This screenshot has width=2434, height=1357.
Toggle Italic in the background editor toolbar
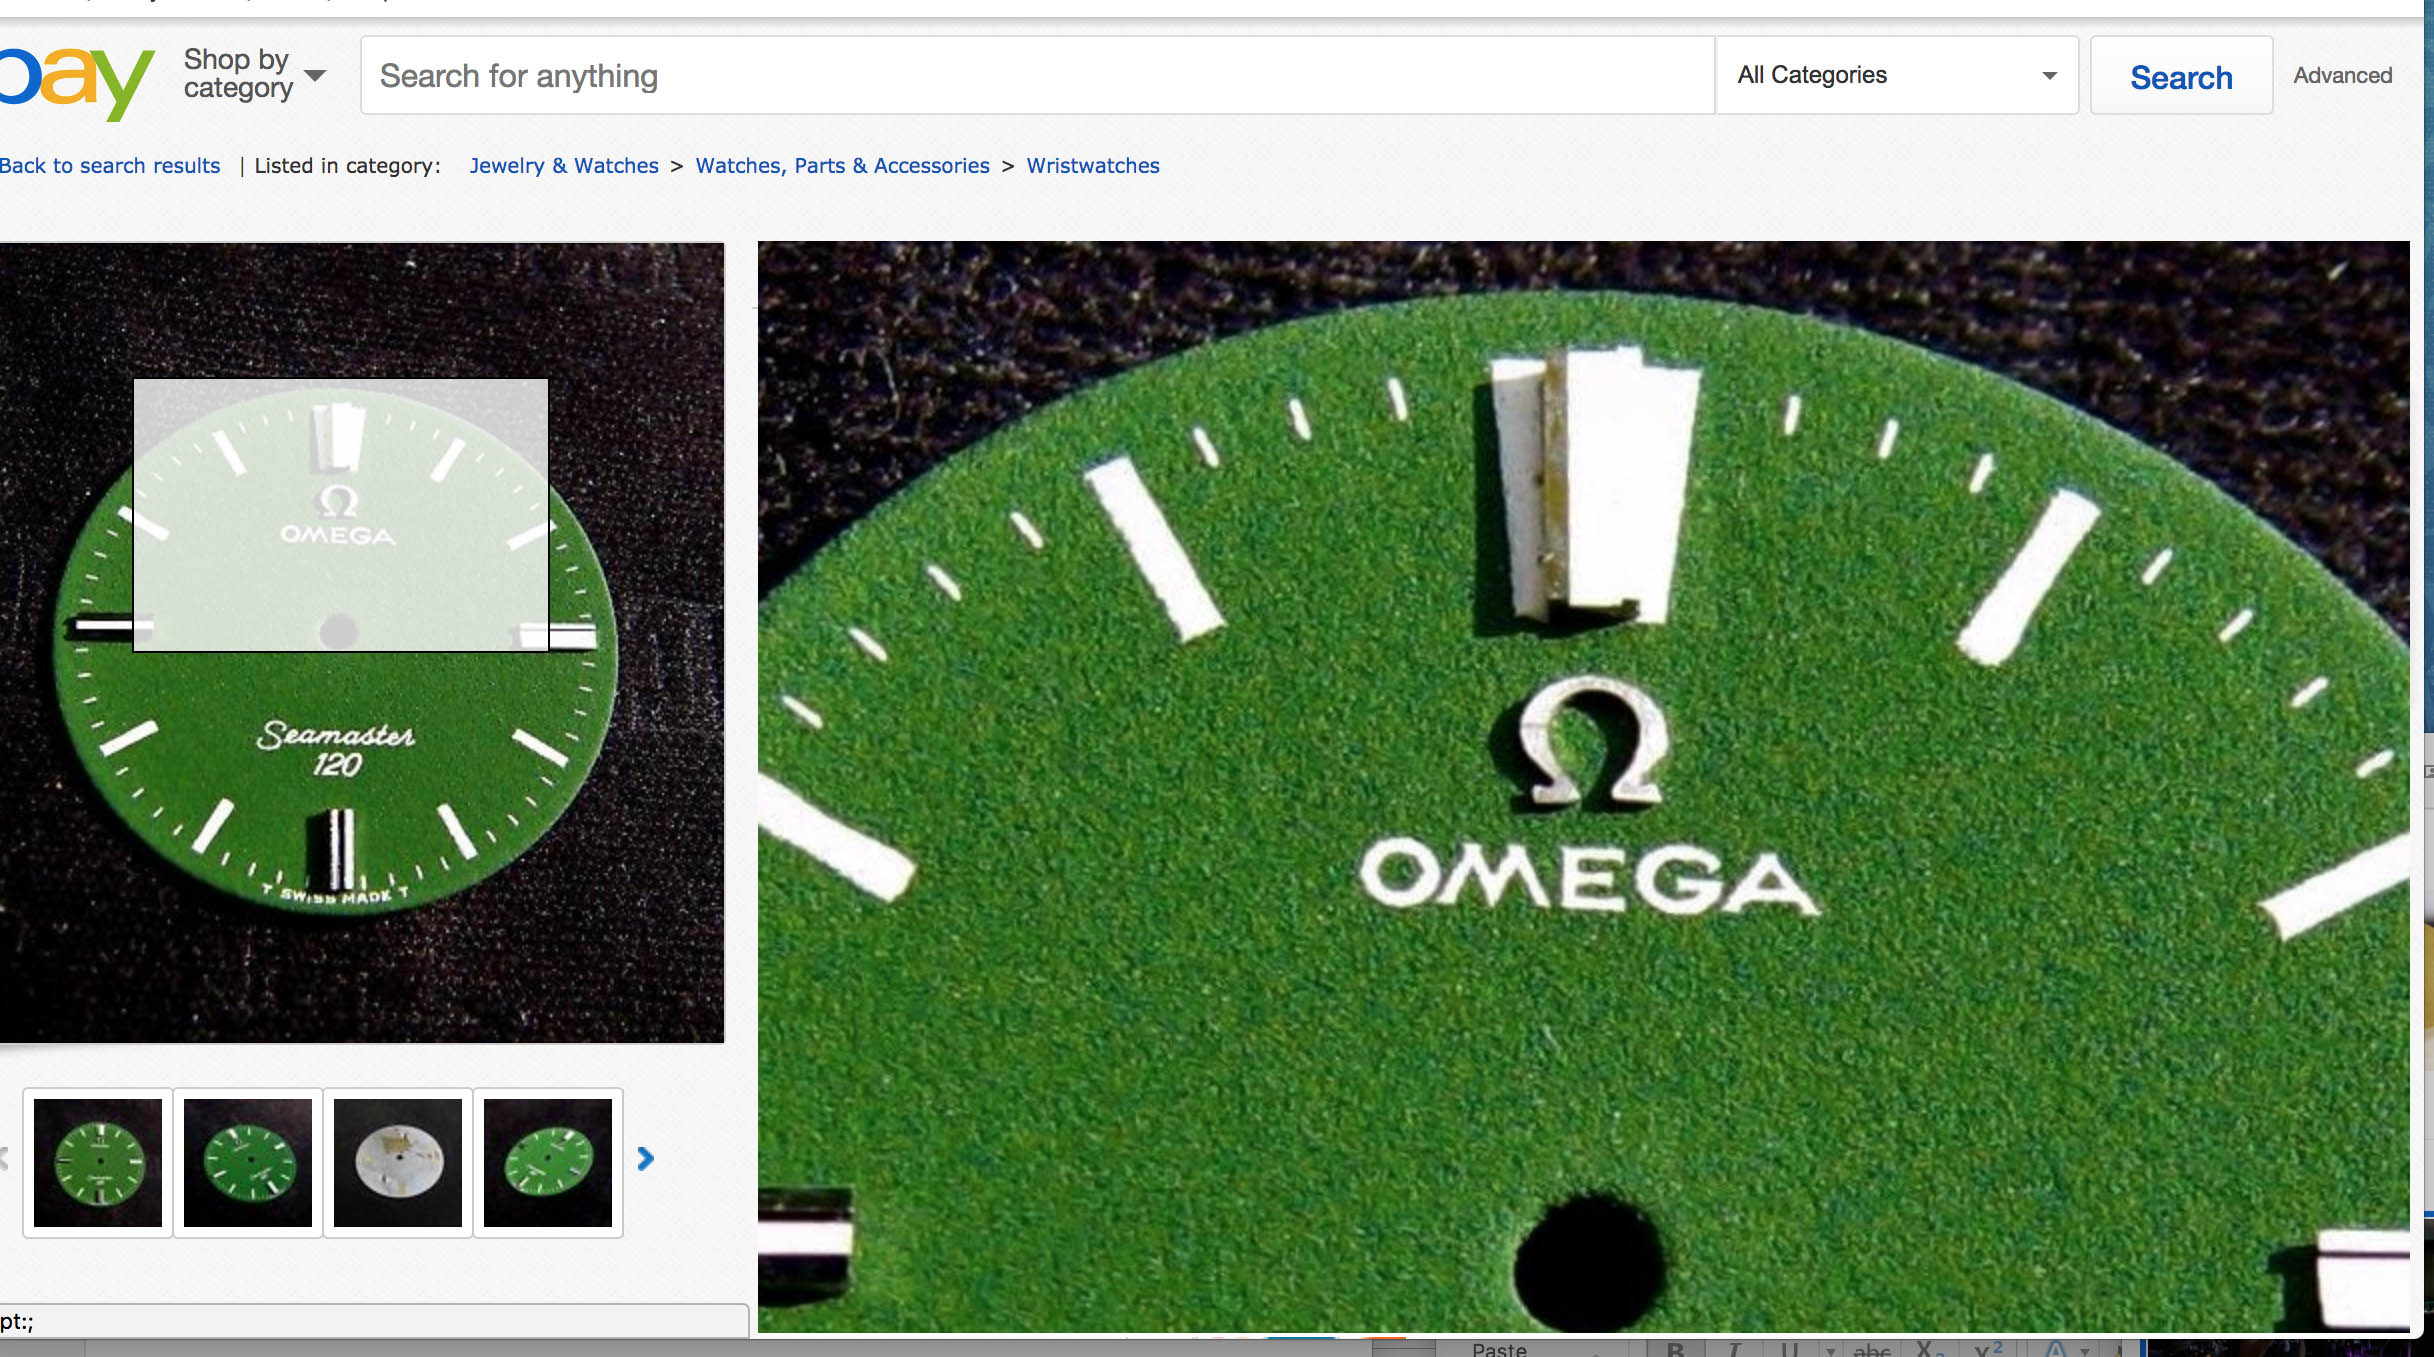(x=1734, y=1349)
